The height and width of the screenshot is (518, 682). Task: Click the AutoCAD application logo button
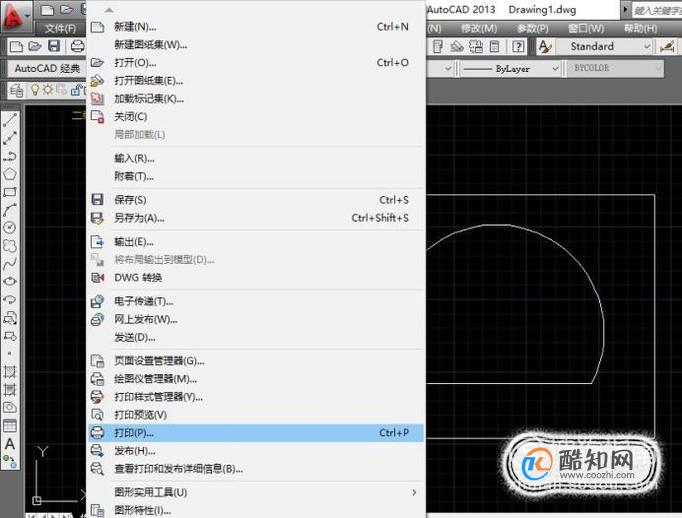tap(15, 16)
